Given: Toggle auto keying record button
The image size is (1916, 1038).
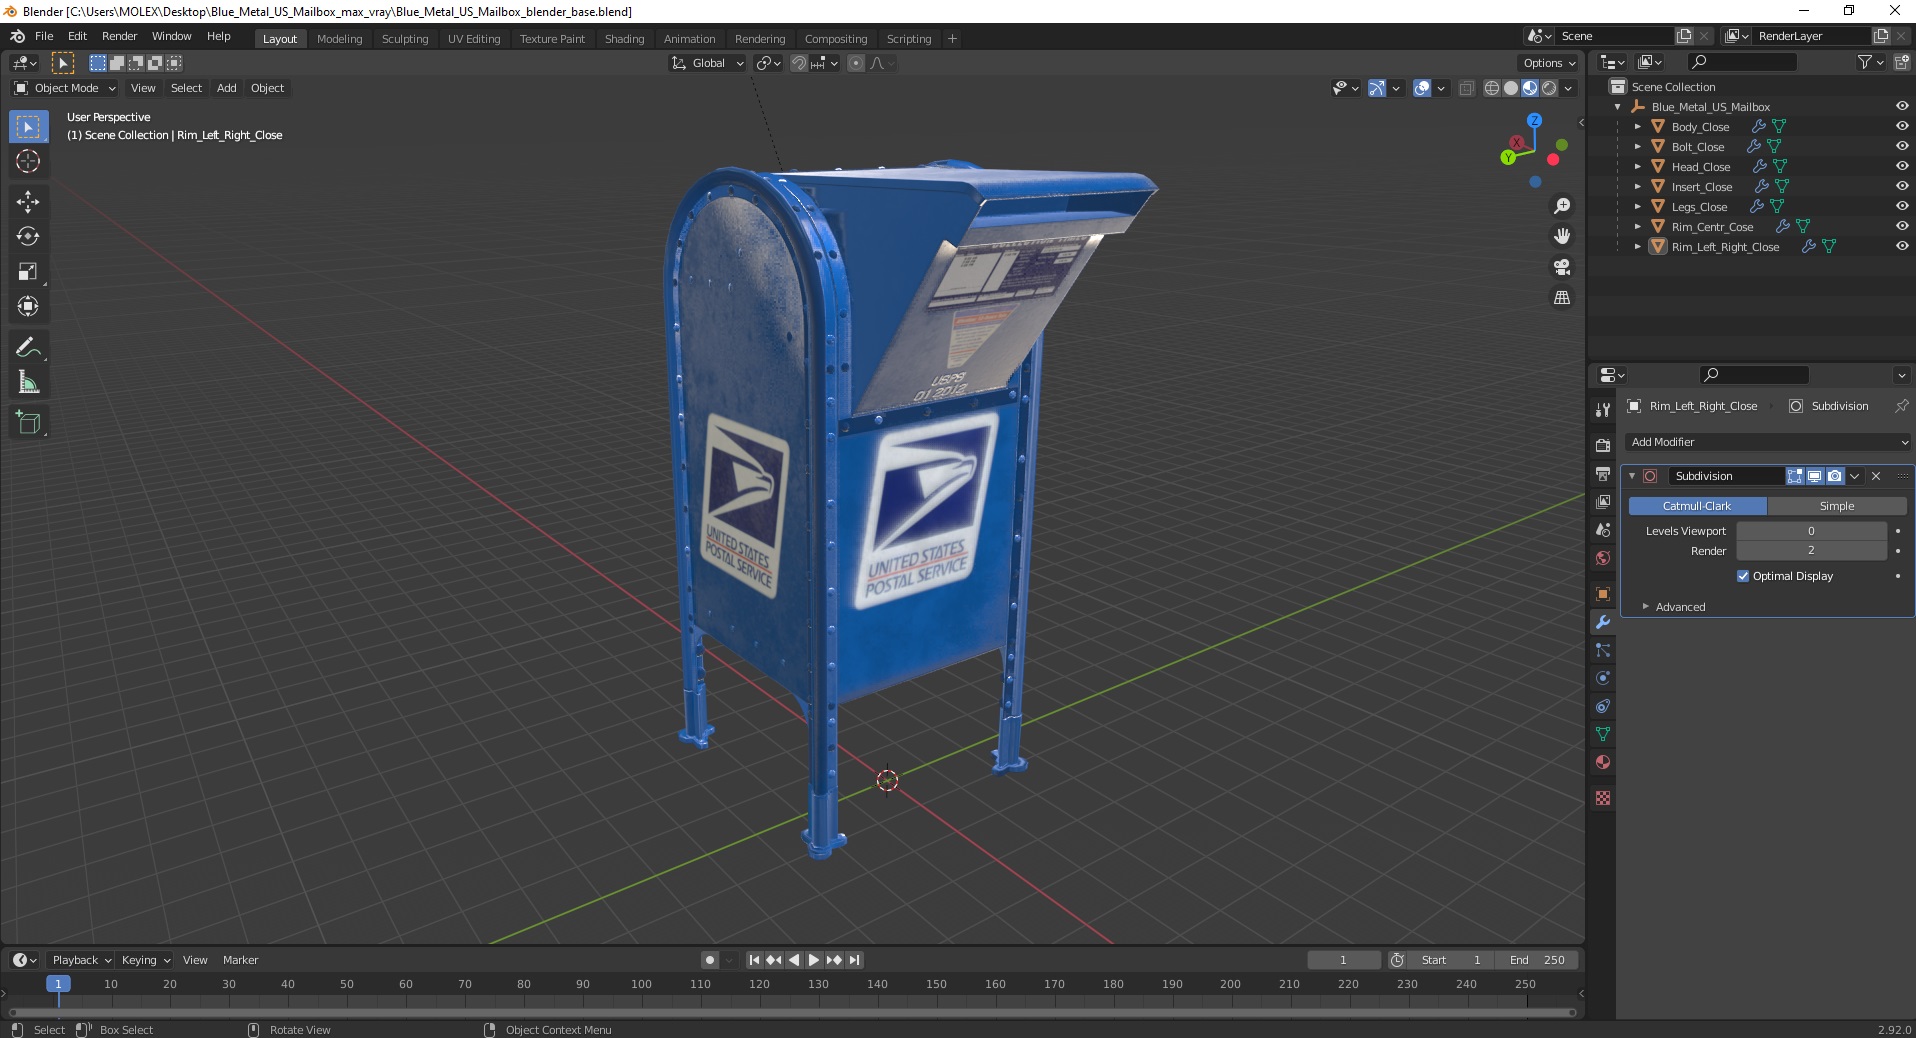Looking at the screenshot, I should point(709,960).
